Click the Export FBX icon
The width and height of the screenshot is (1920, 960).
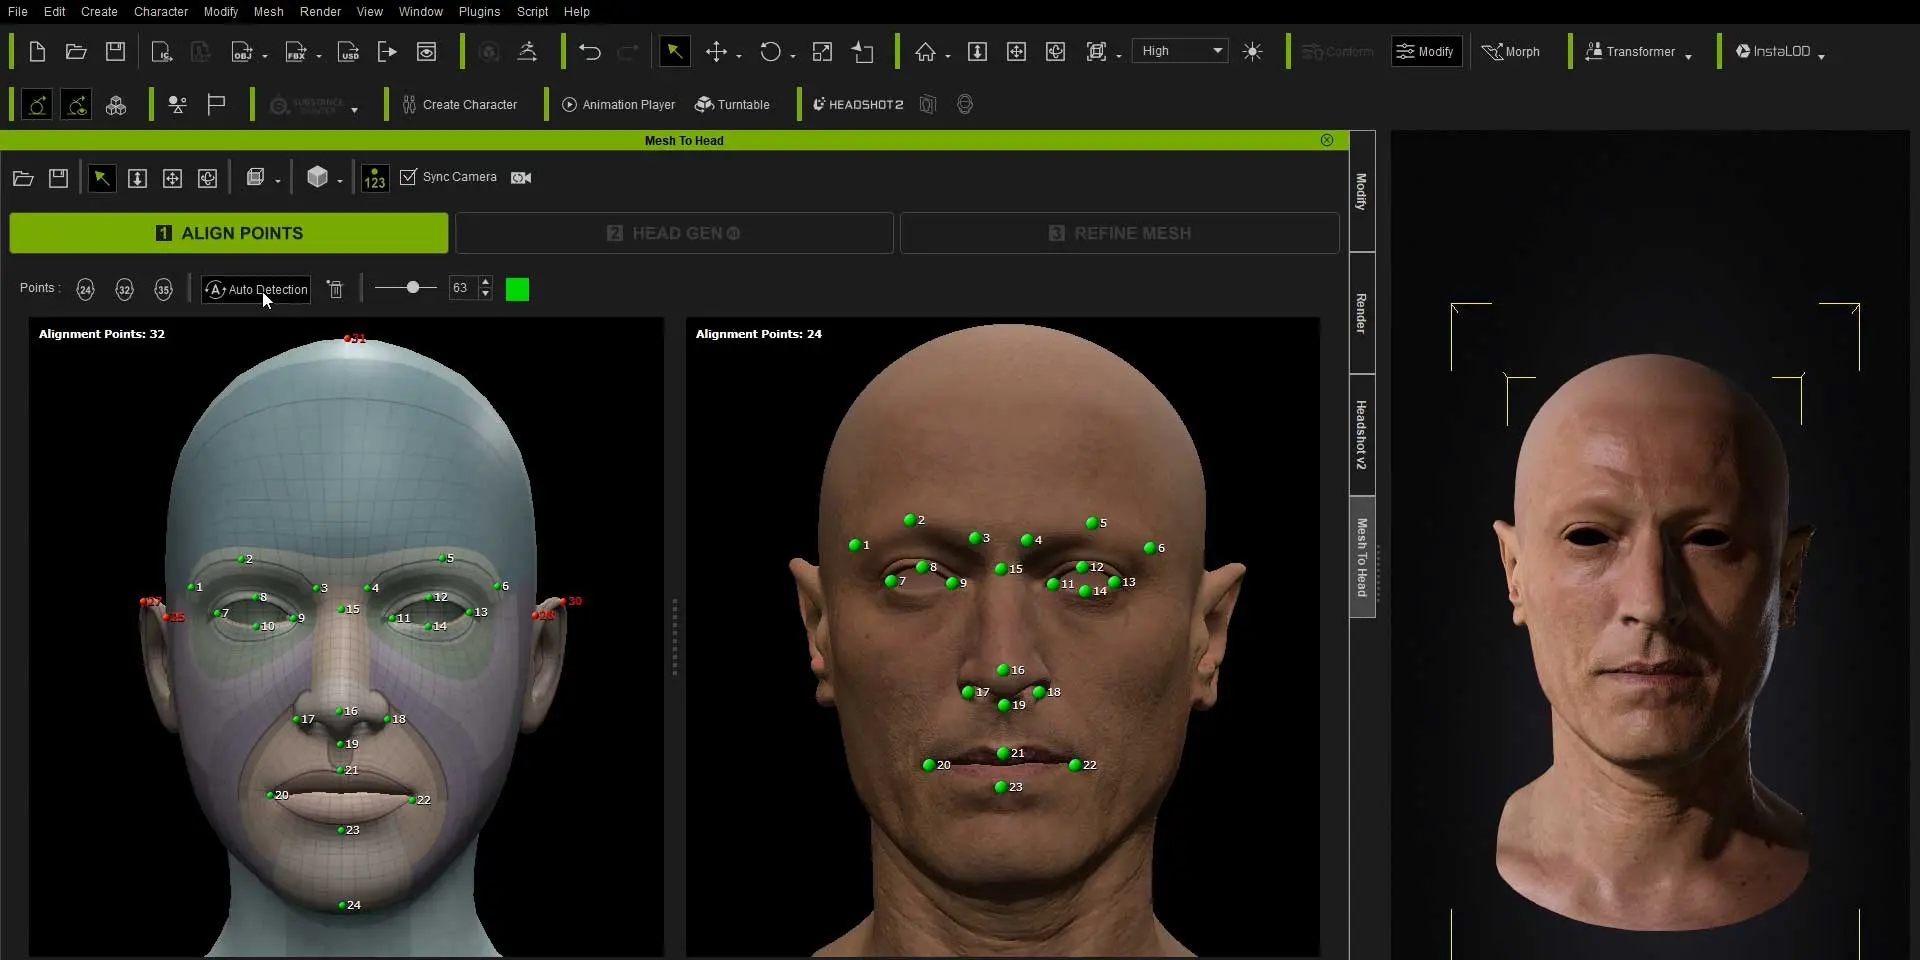click(296, 52)
